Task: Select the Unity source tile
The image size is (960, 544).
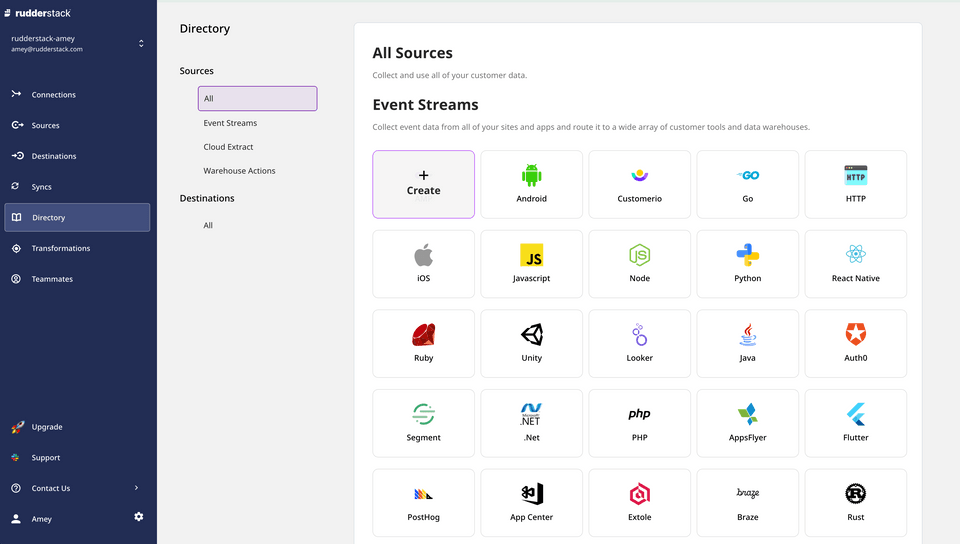Action: [531, 344]
